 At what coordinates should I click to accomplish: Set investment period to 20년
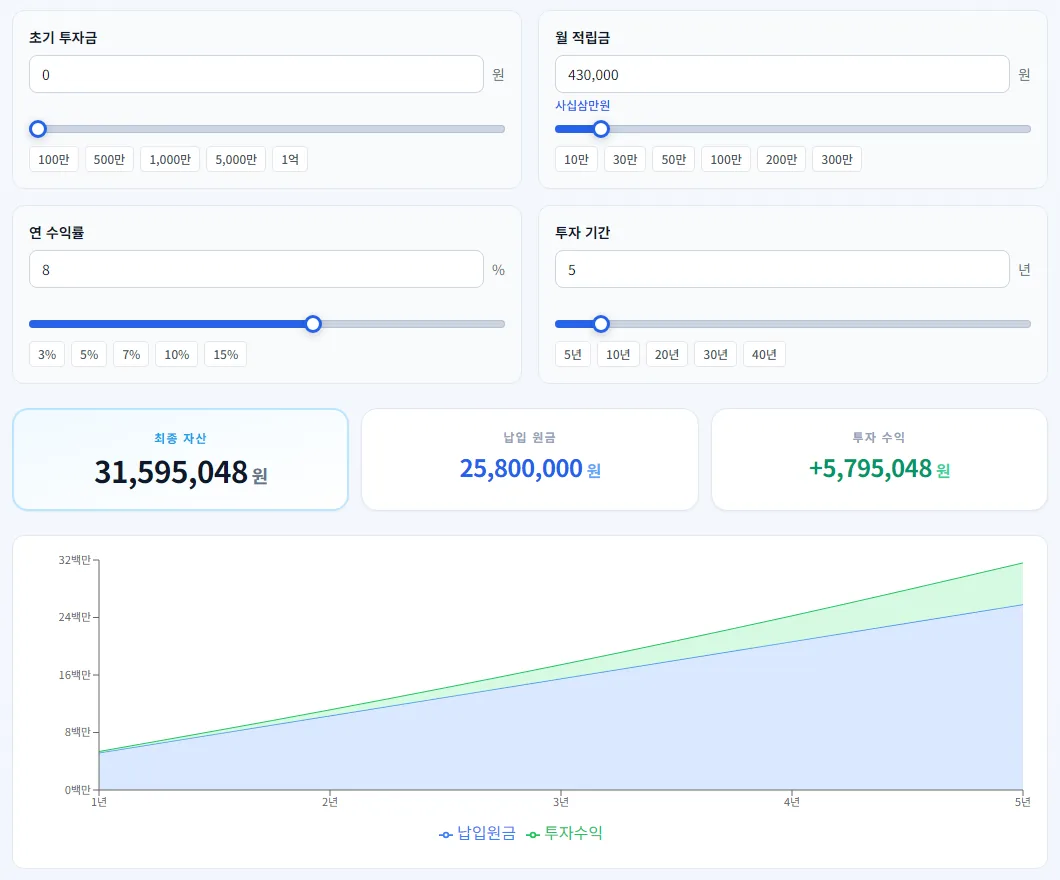[x=667, y=354]
